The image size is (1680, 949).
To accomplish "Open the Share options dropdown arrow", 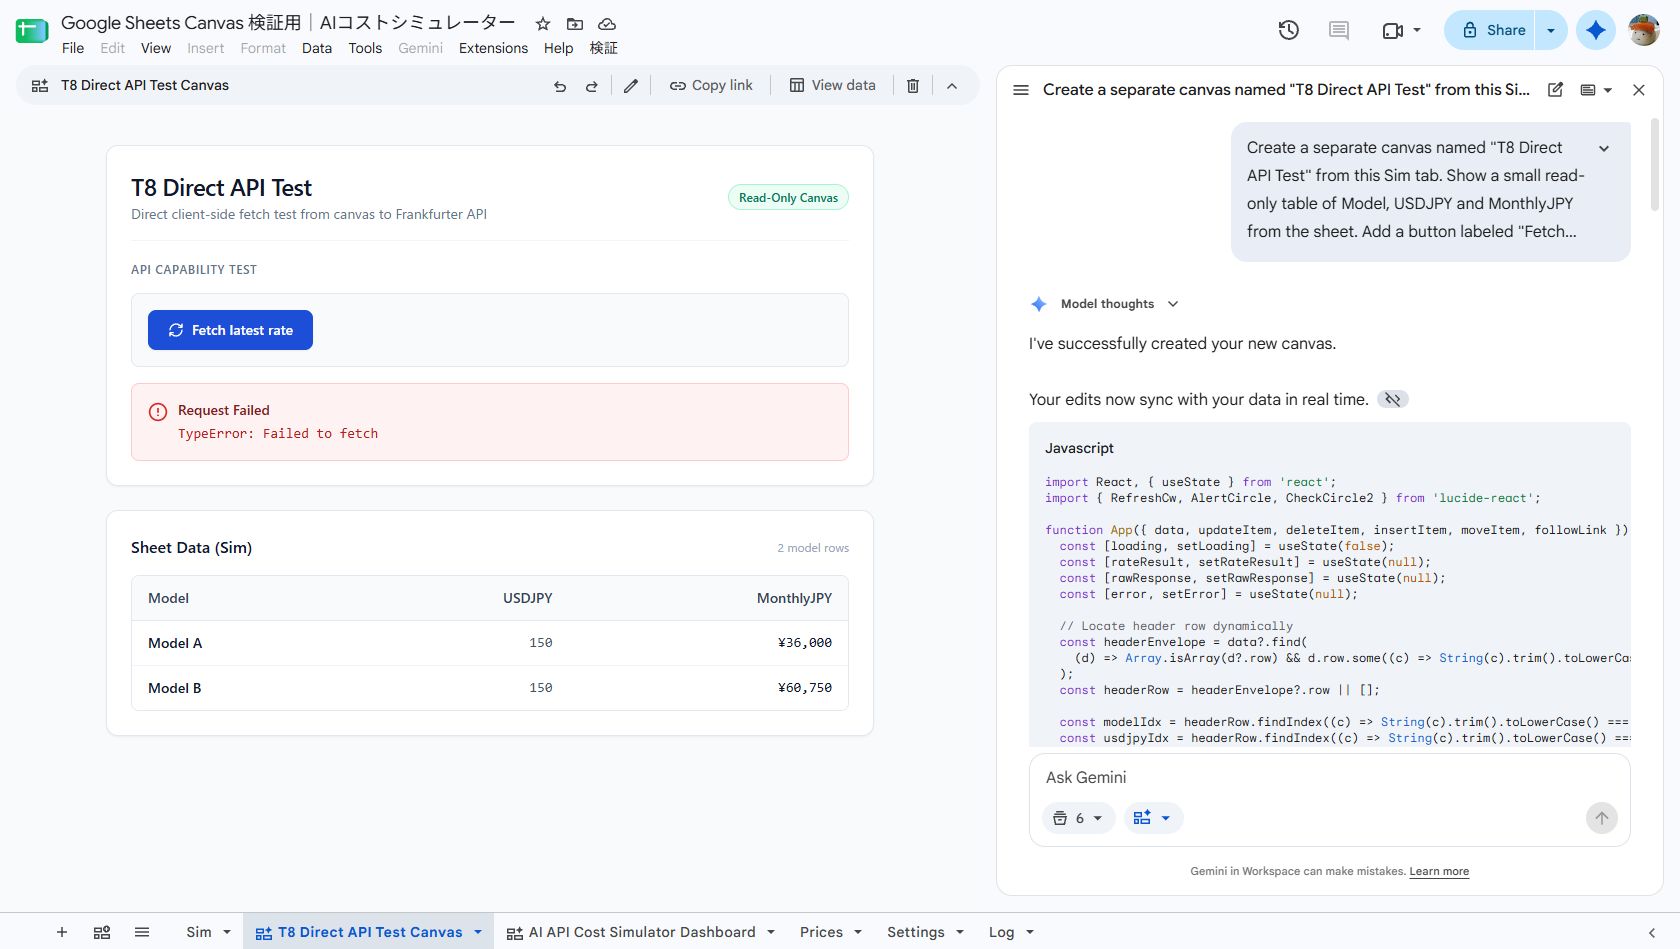I will 1551,30.
